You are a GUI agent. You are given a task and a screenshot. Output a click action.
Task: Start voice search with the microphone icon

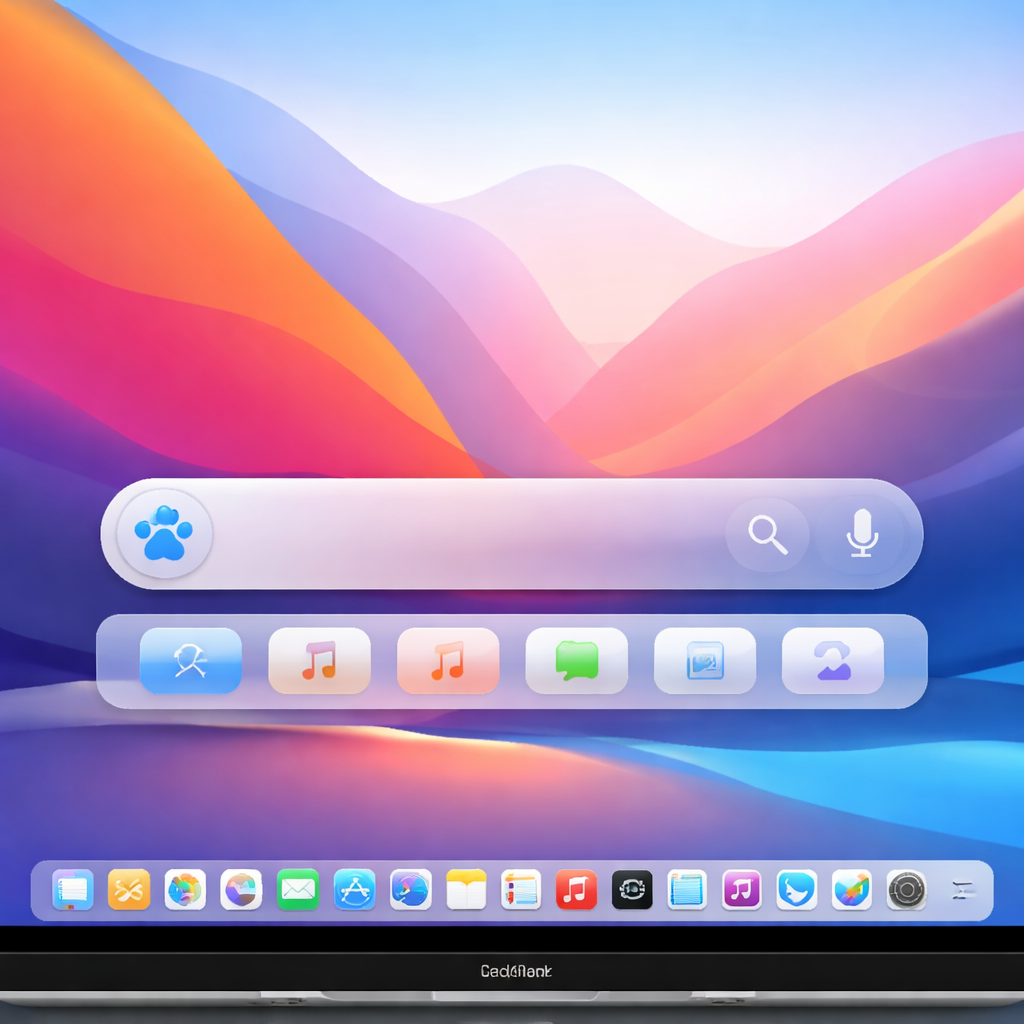click(862, 535)
